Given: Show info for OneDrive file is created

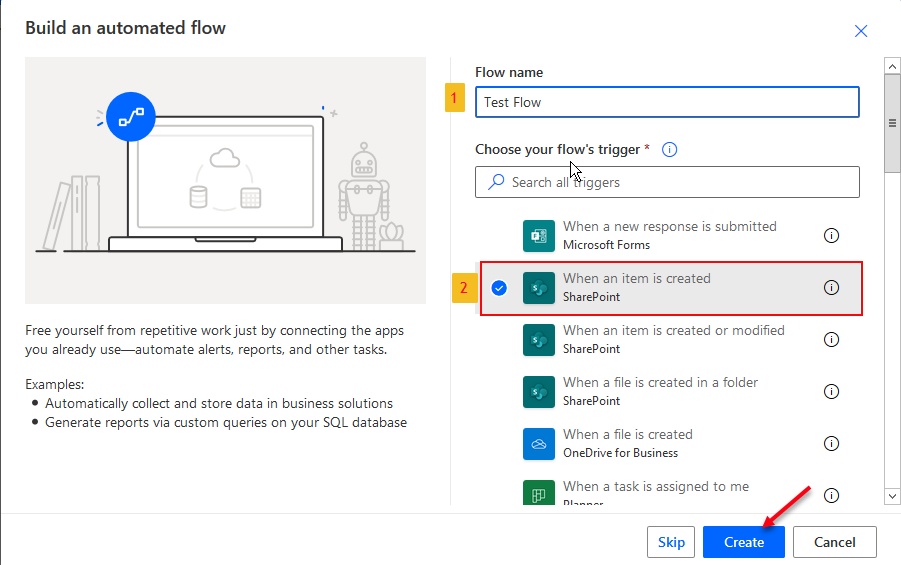Looking at the screenshot, I should 831,444.
